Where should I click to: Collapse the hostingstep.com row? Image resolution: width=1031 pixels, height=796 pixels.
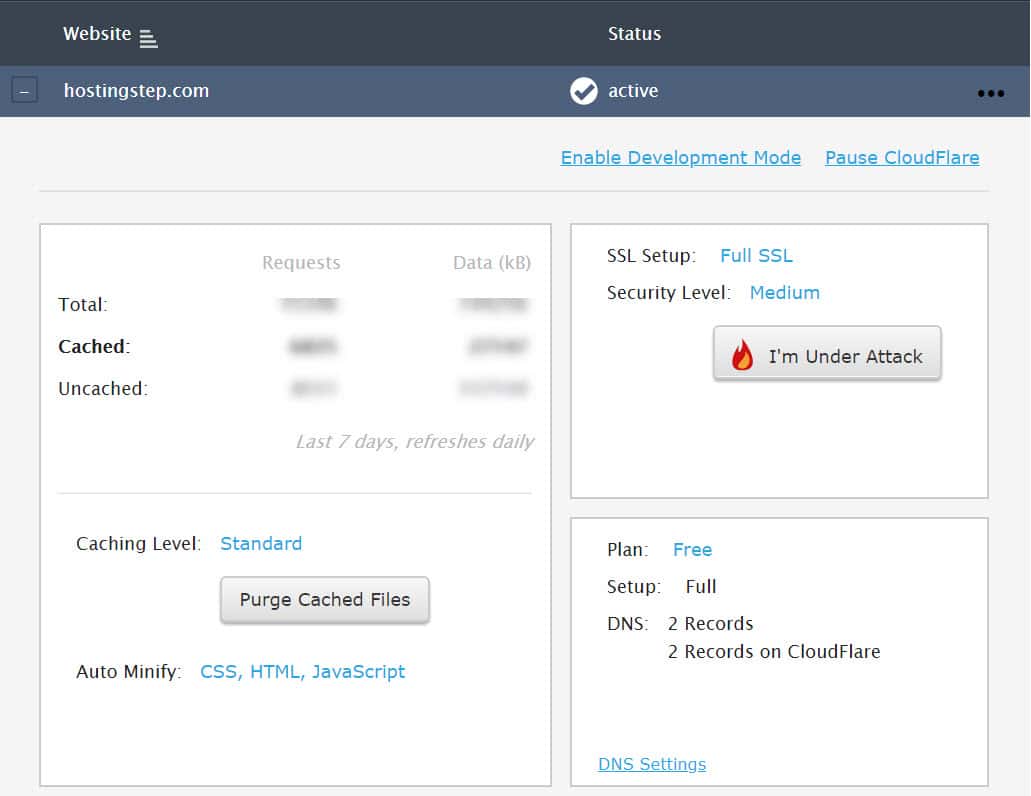(x=24, y=91)
